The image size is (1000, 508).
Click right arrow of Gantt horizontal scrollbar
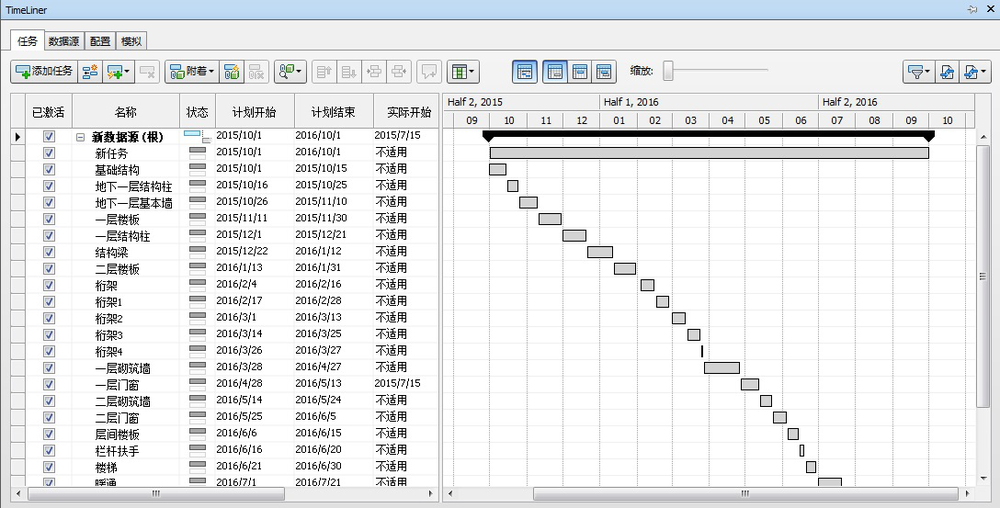pos(967,494)
